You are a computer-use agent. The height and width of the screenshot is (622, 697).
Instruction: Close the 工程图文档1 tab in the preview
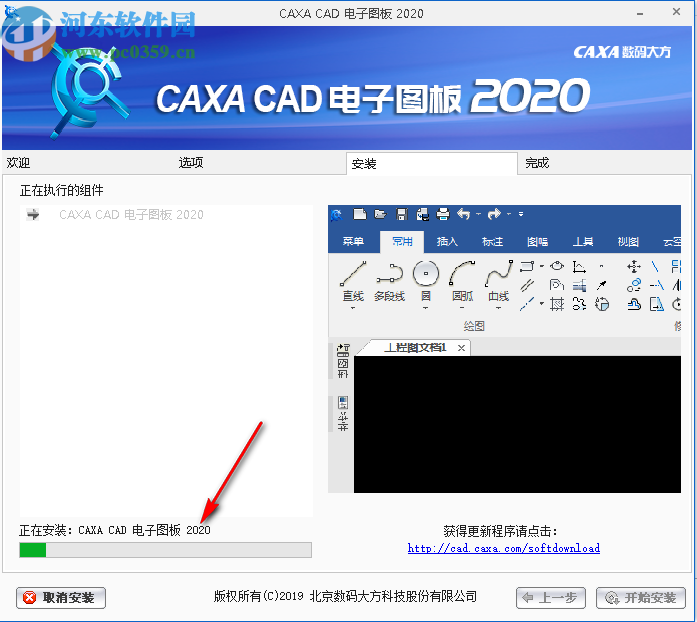pos(461,348)
